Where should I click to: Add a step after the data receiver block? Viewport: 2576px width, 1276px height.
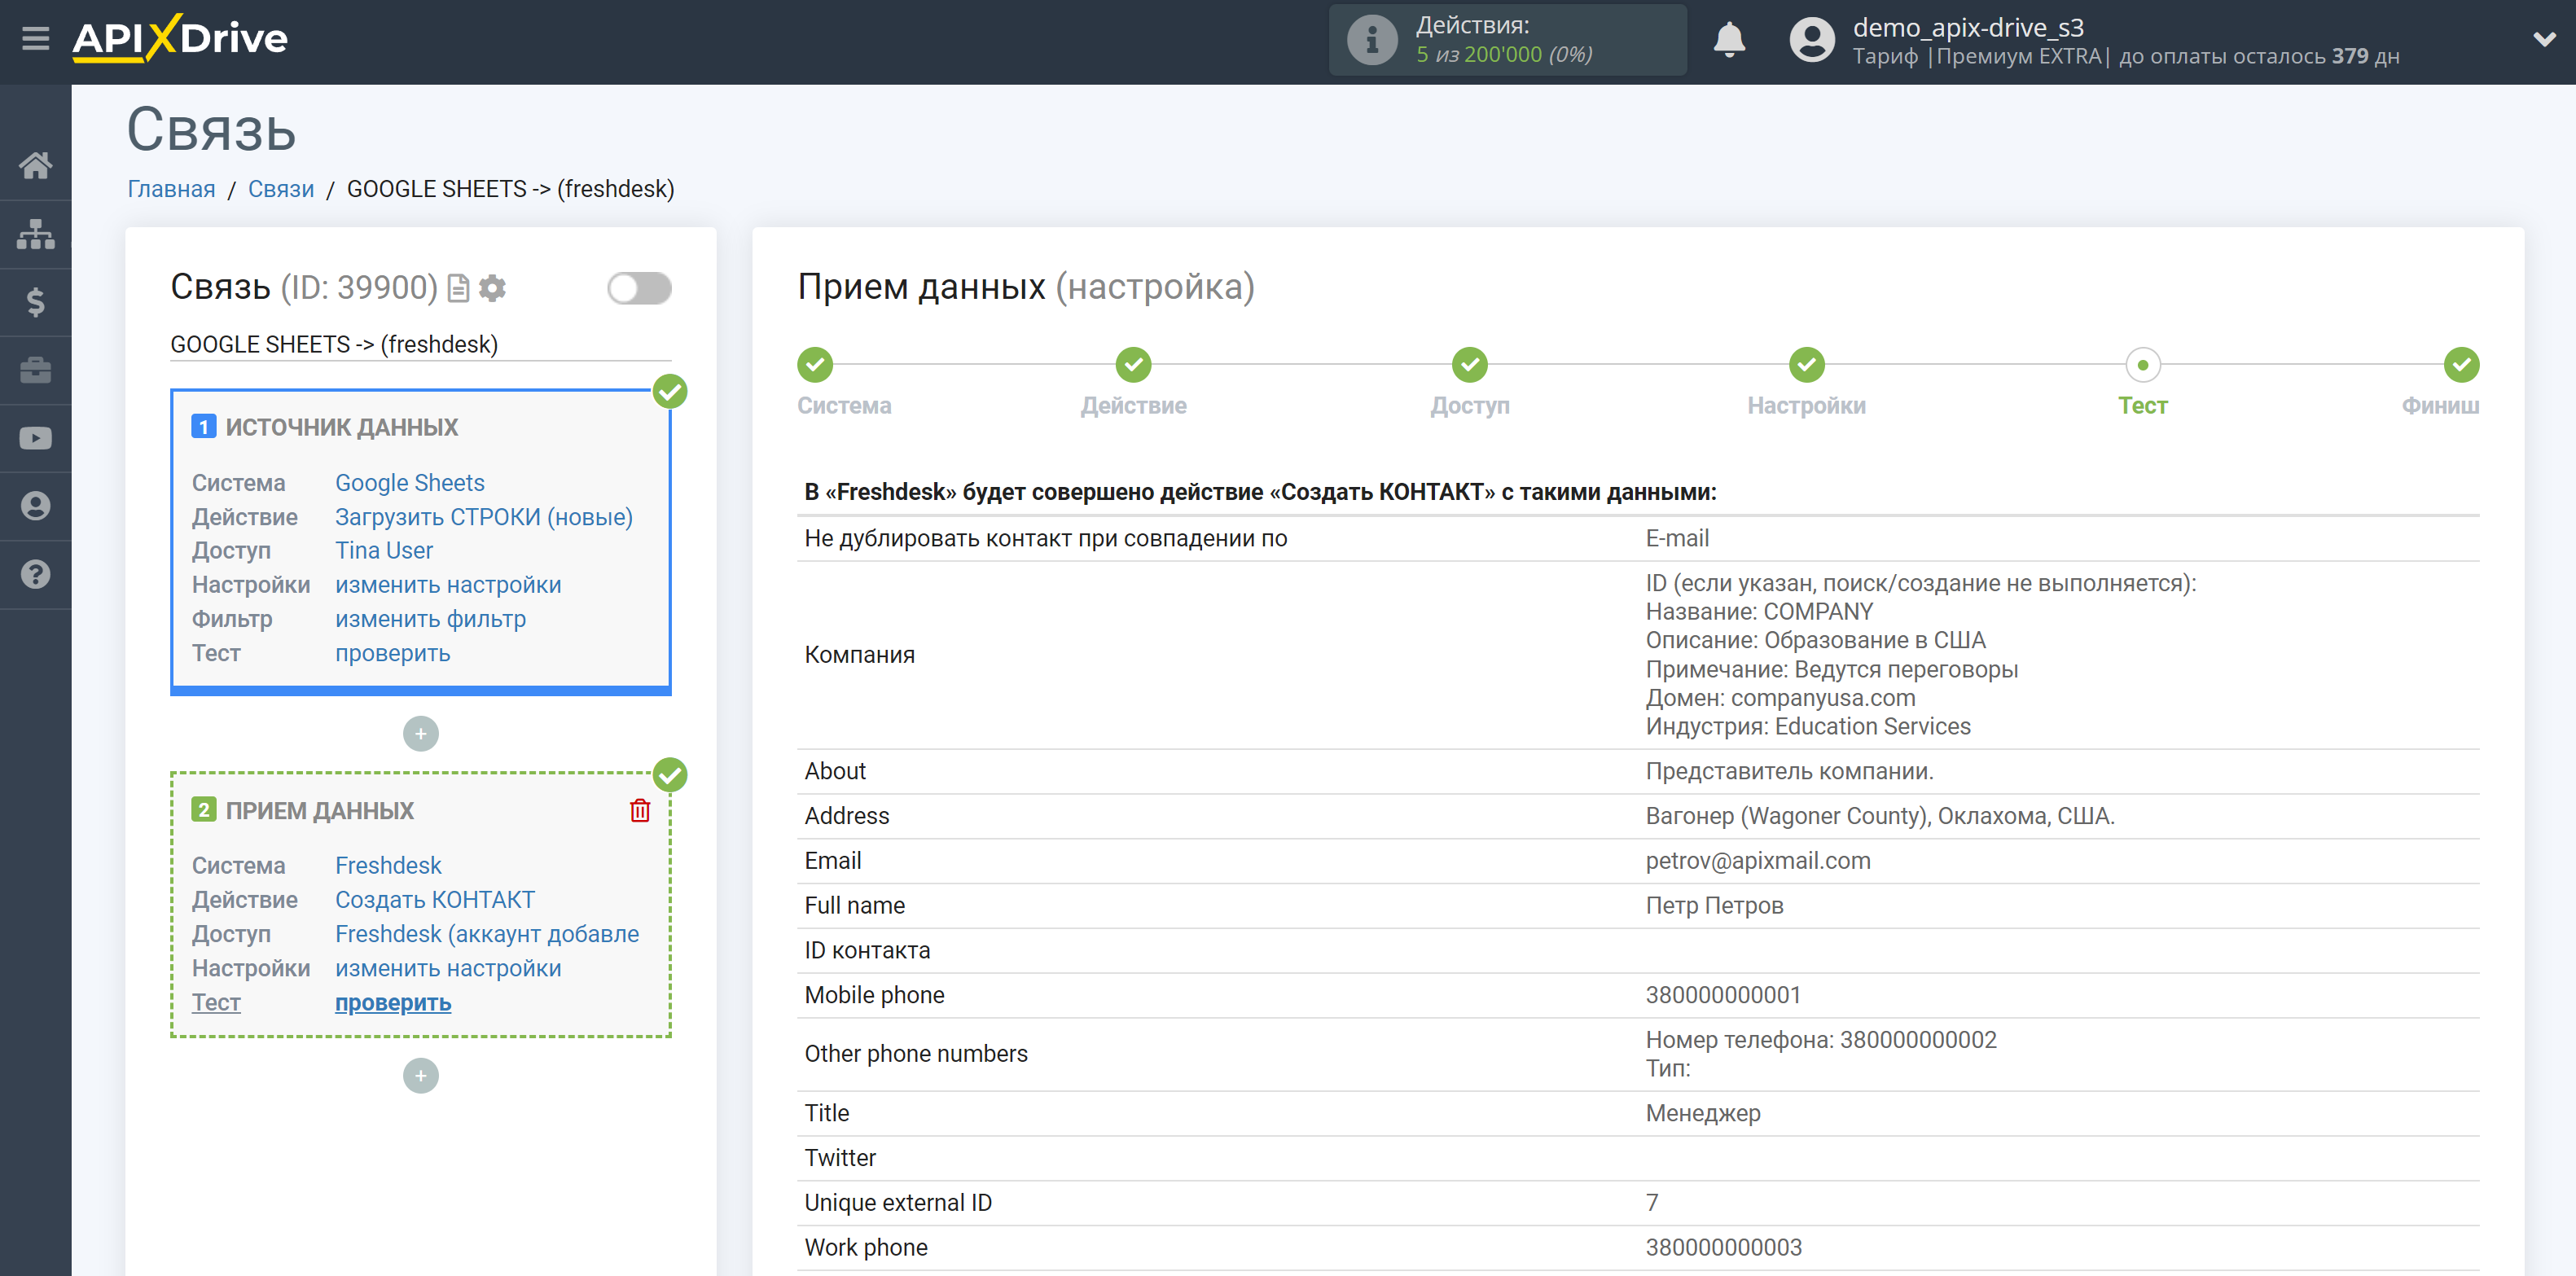tap(421, 1076)
